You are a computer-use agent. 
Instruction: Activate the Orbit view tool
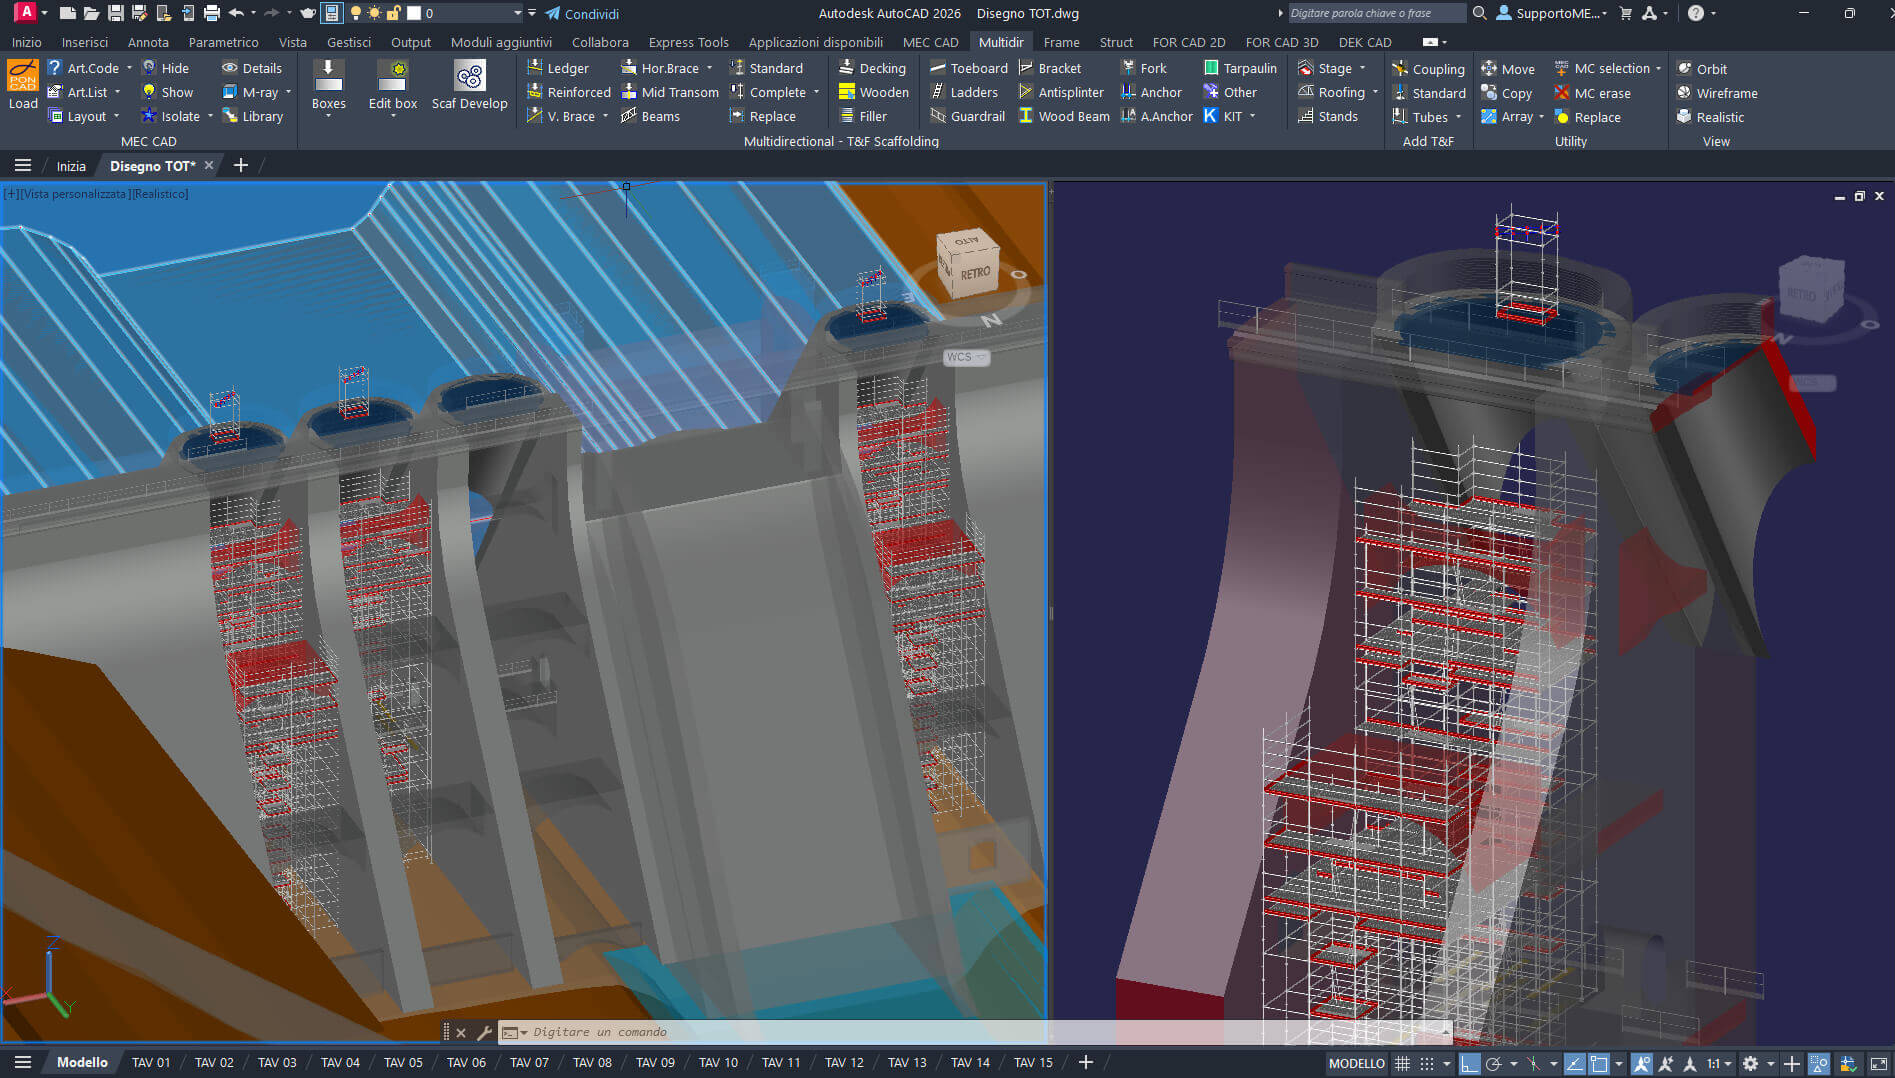[x=1702, y=69]
